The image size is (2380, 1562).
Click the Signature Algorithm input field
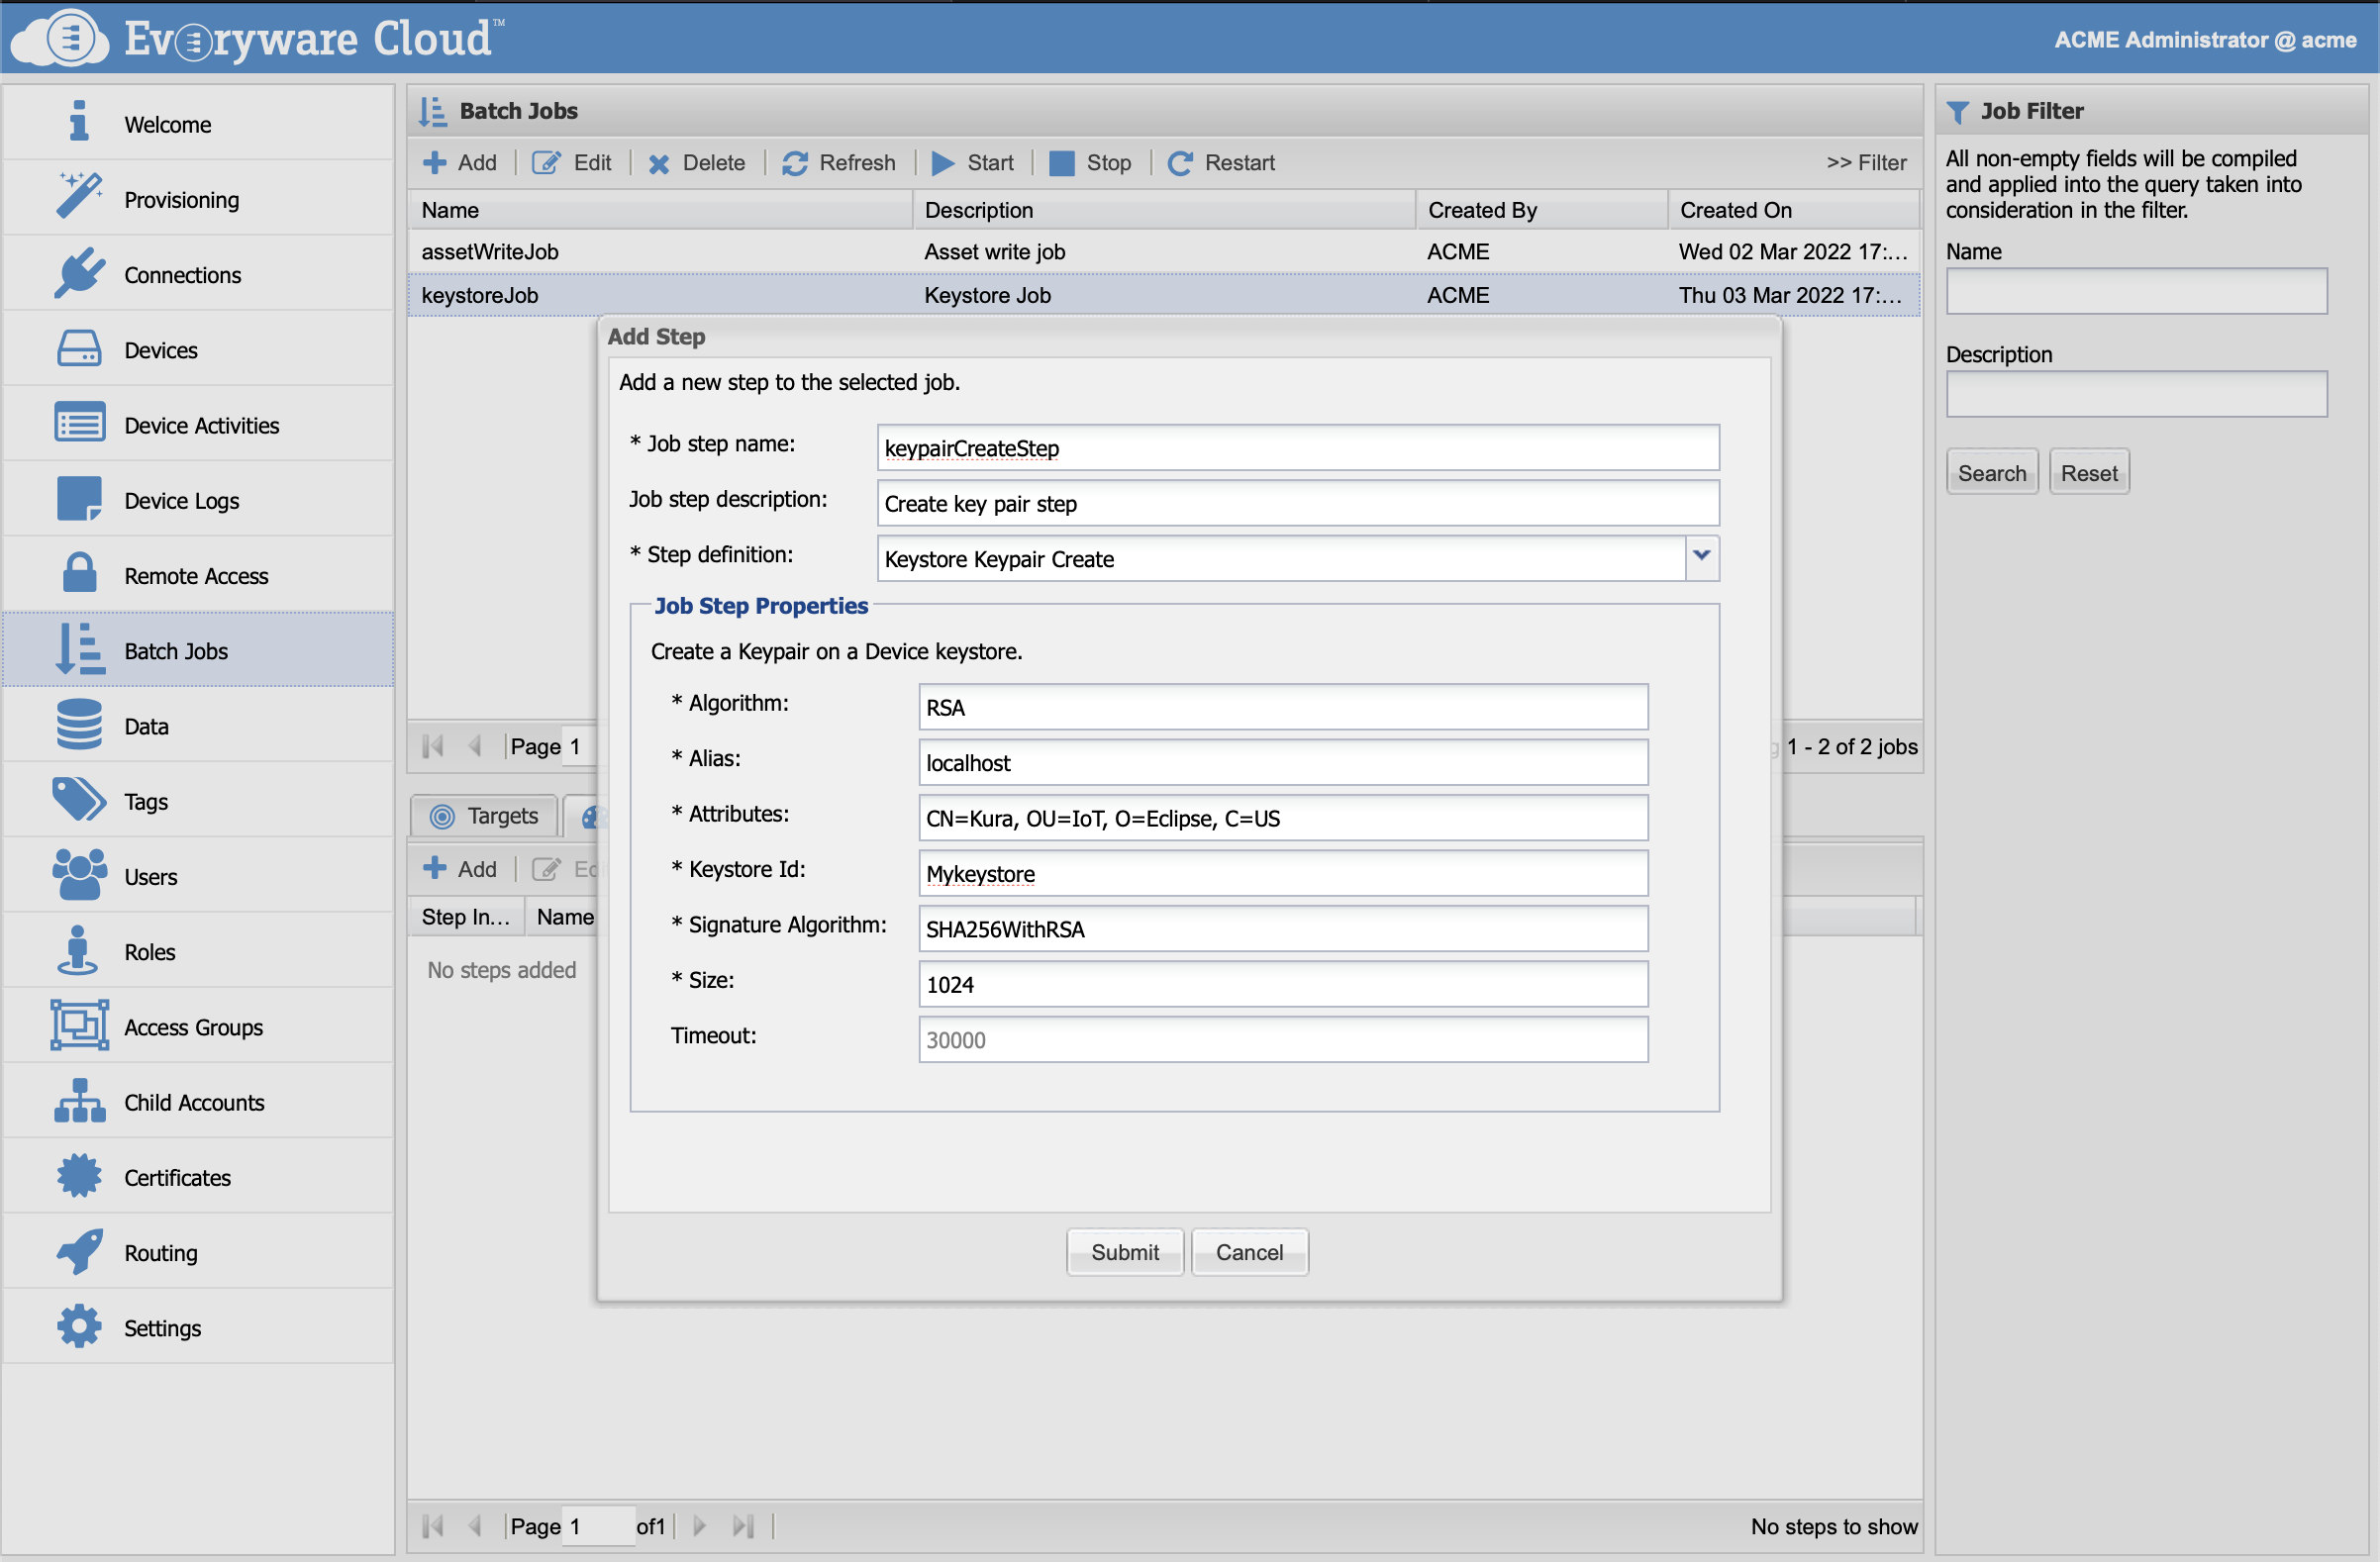tap(1283, 929)
